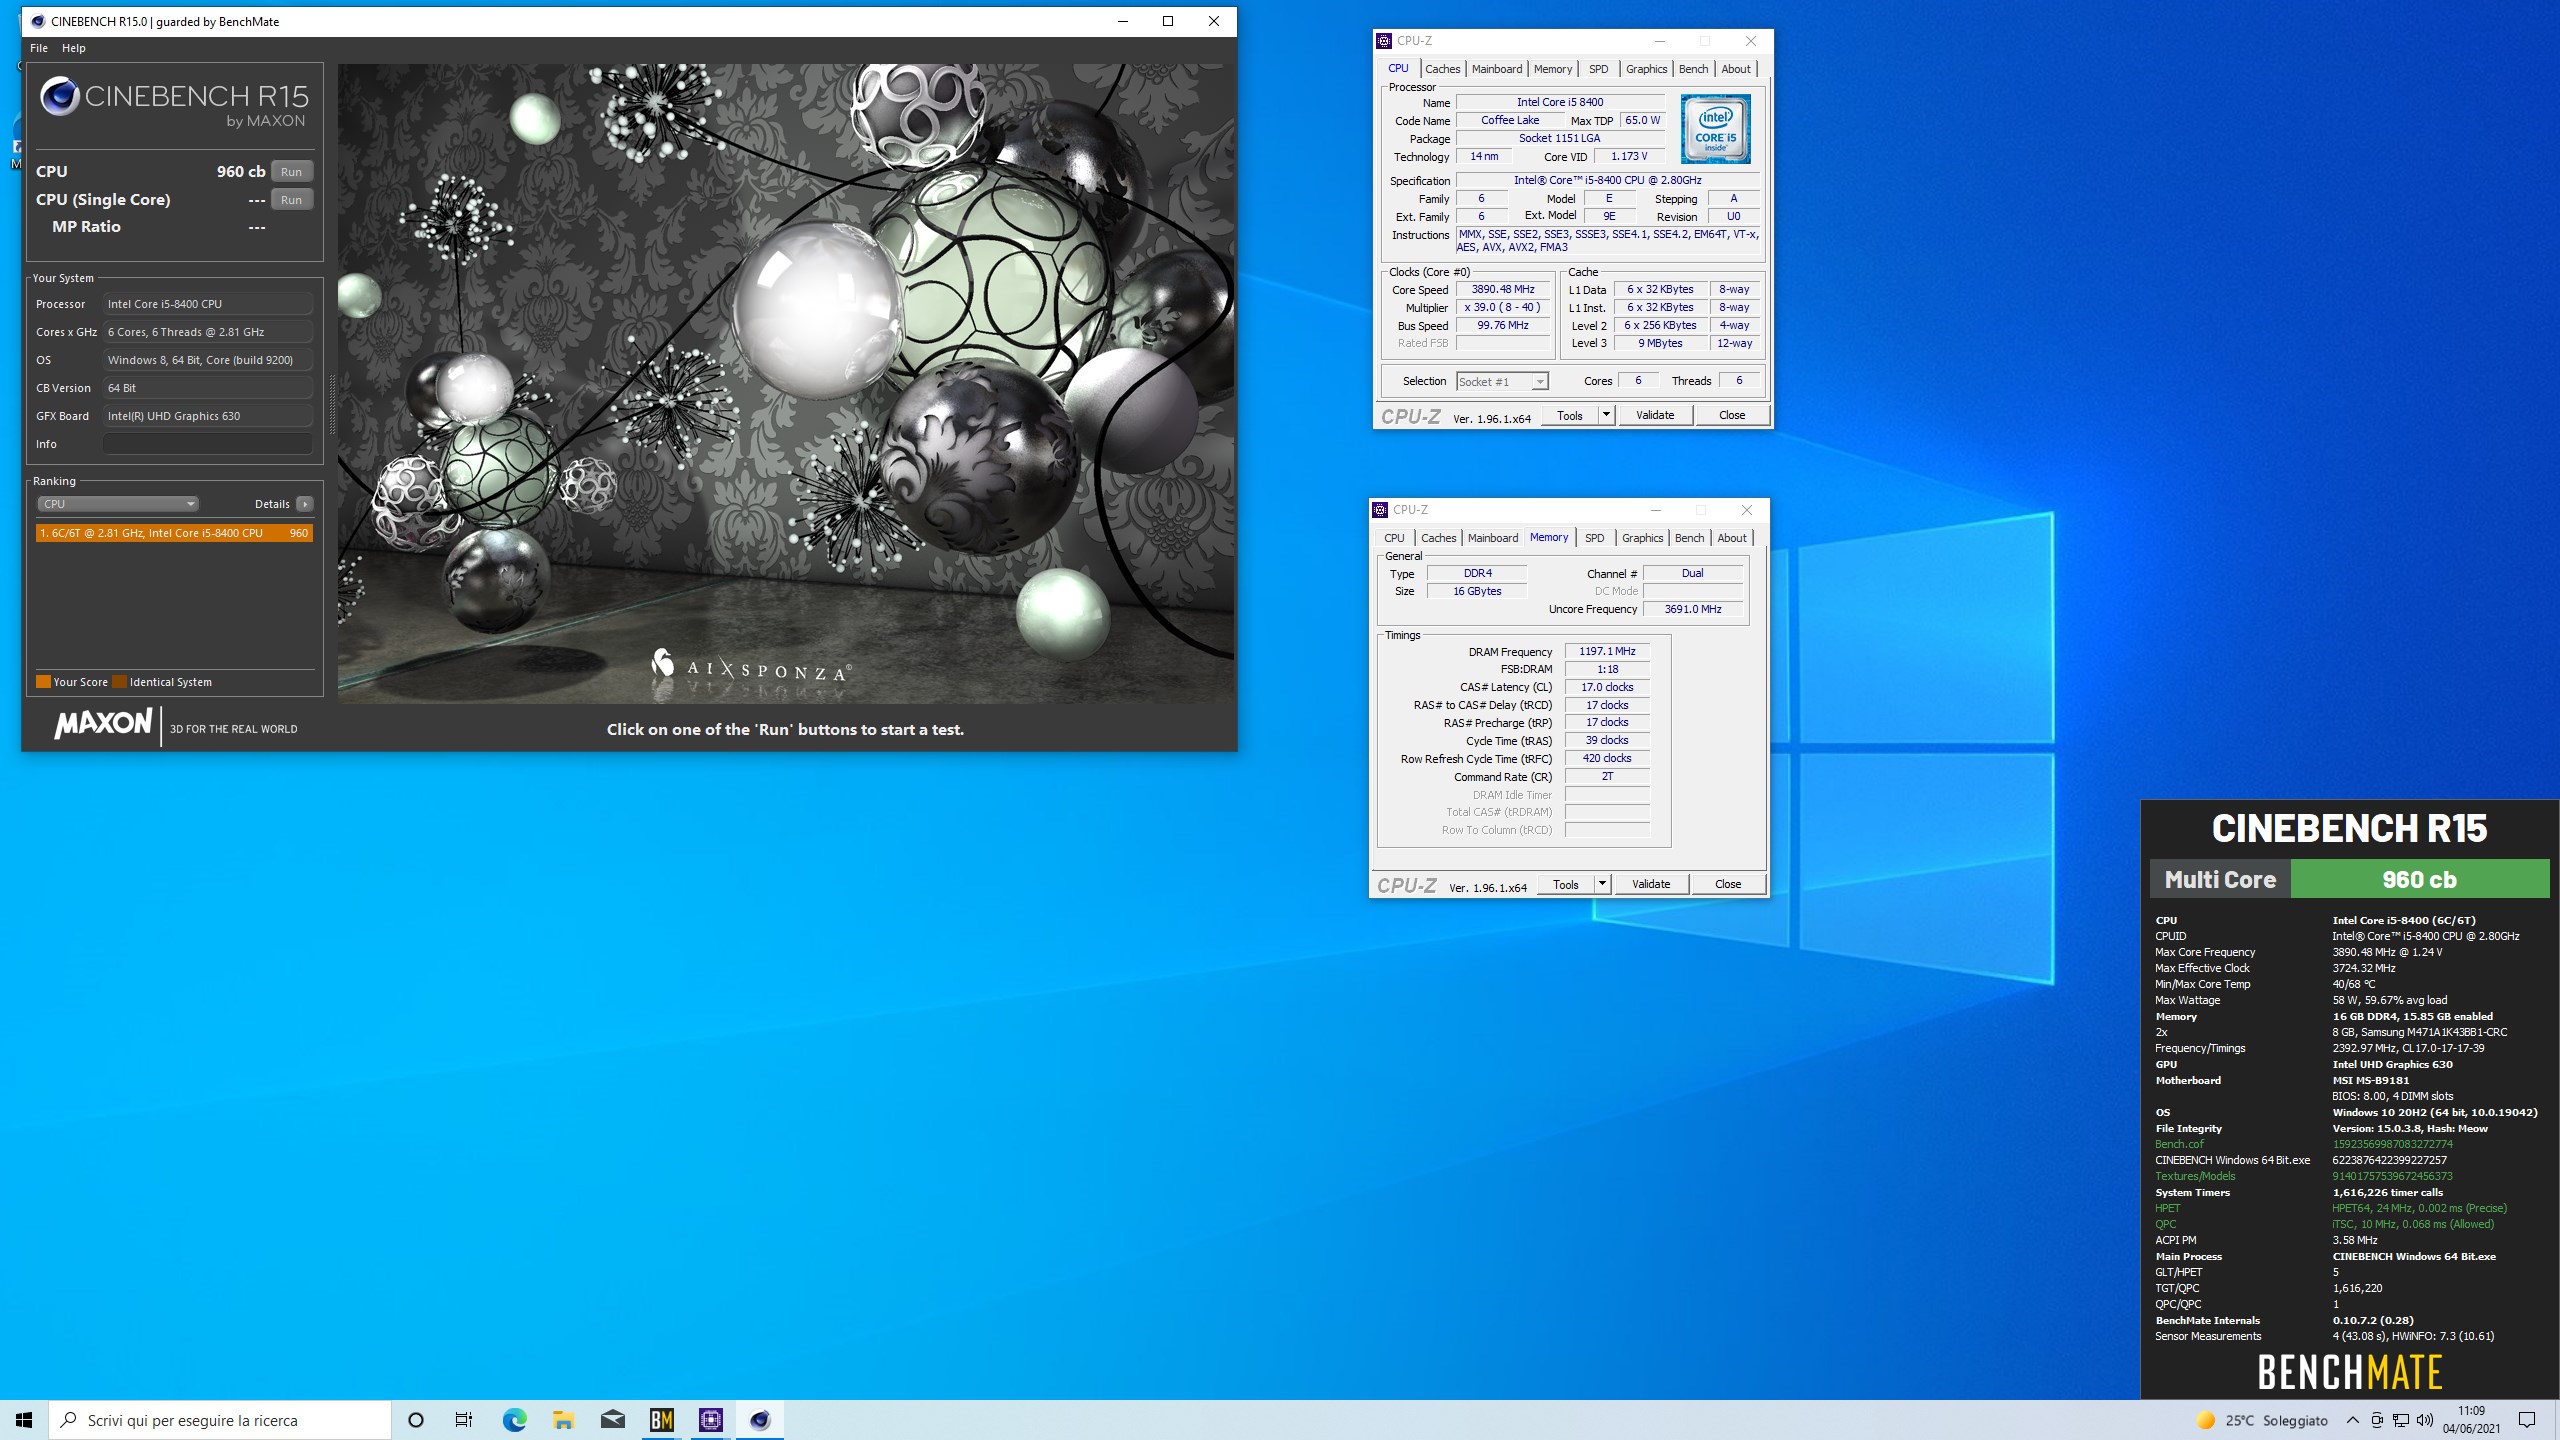Open the Windows Start menu
The image size is (2560, 1440).
point(24,1420)
